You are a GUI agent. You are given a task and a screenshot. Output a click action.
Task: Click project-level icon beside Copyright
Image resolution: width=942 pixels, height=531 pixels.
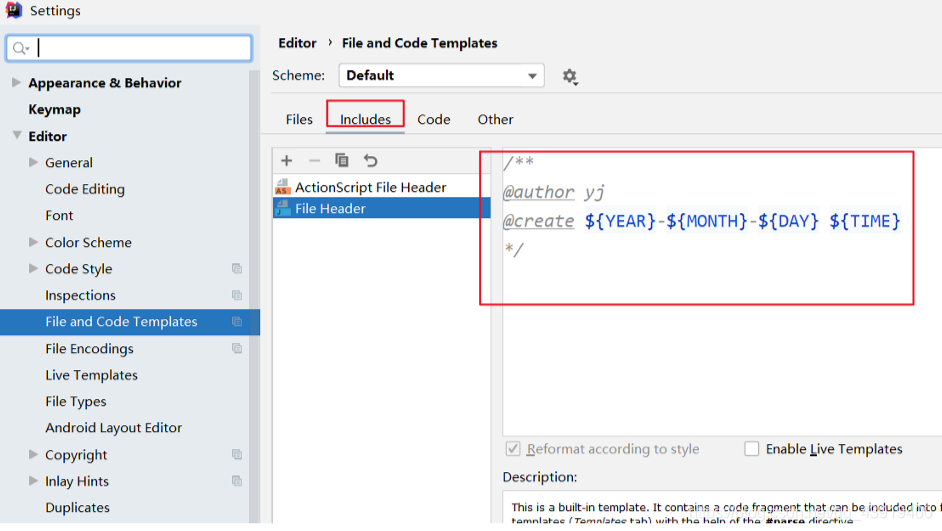237,454
